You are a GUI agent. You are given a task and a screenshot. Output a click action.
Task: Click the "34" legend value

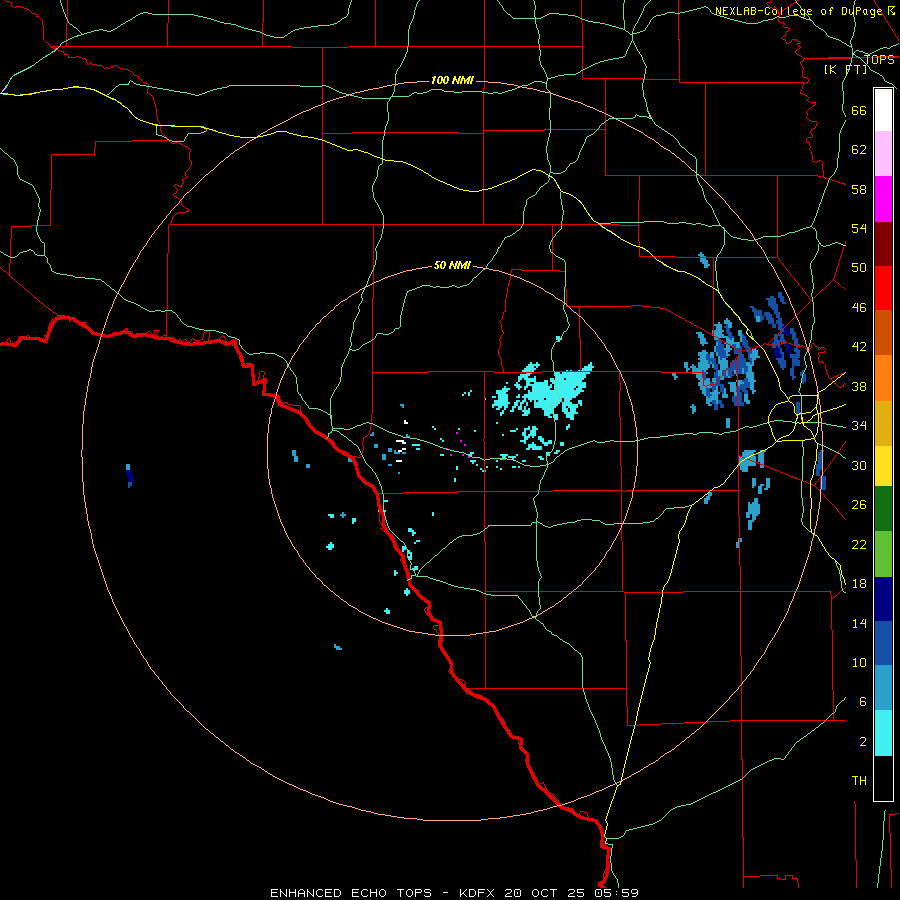click(x=859, y=426)
